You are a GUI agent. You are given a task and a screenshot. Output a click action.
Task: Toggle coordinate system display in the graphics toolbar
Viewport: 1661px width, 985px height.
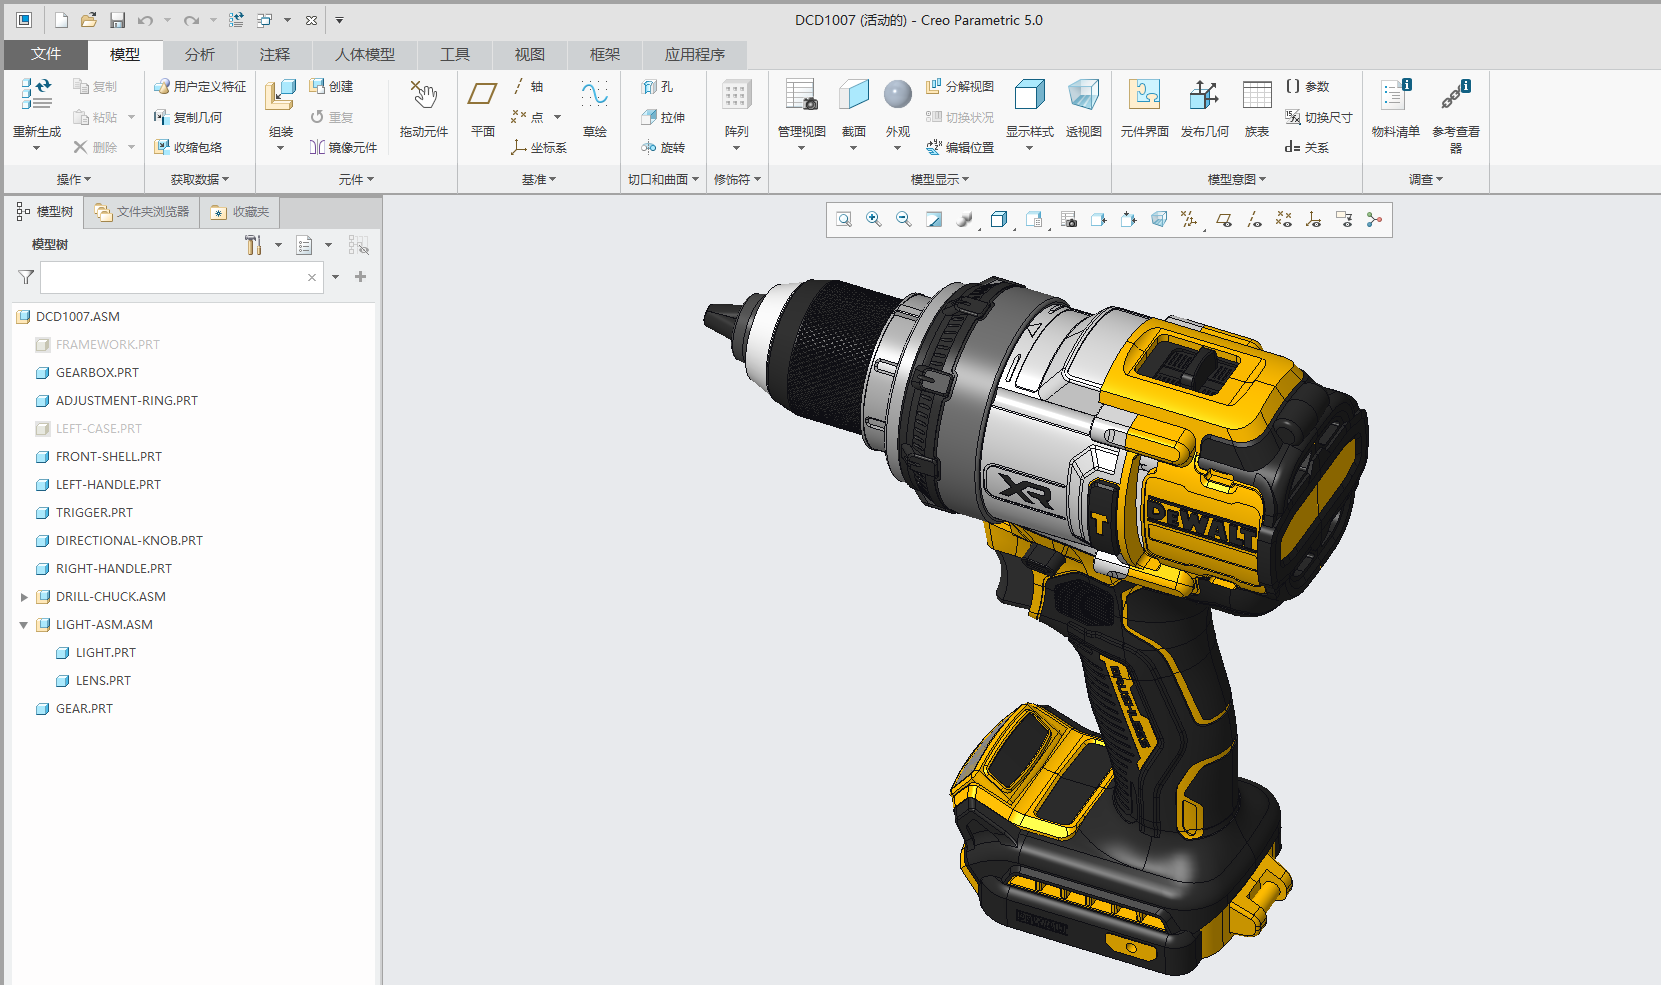pos(1313,219)
